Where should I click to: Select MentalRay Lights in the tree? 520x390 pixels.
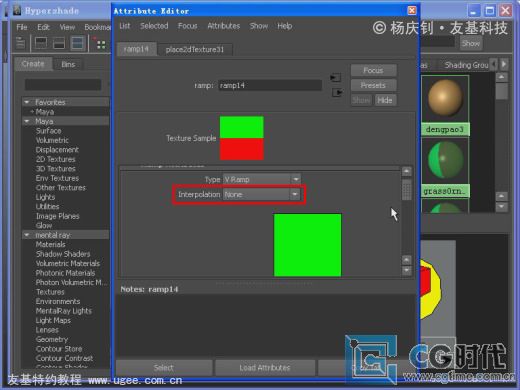tap(64, 311)
